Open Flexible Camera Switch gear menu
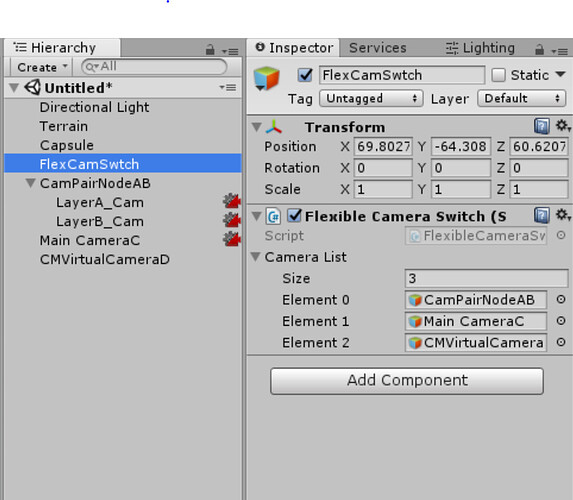Viewport: 573px width, 500px height. (563, 215)
